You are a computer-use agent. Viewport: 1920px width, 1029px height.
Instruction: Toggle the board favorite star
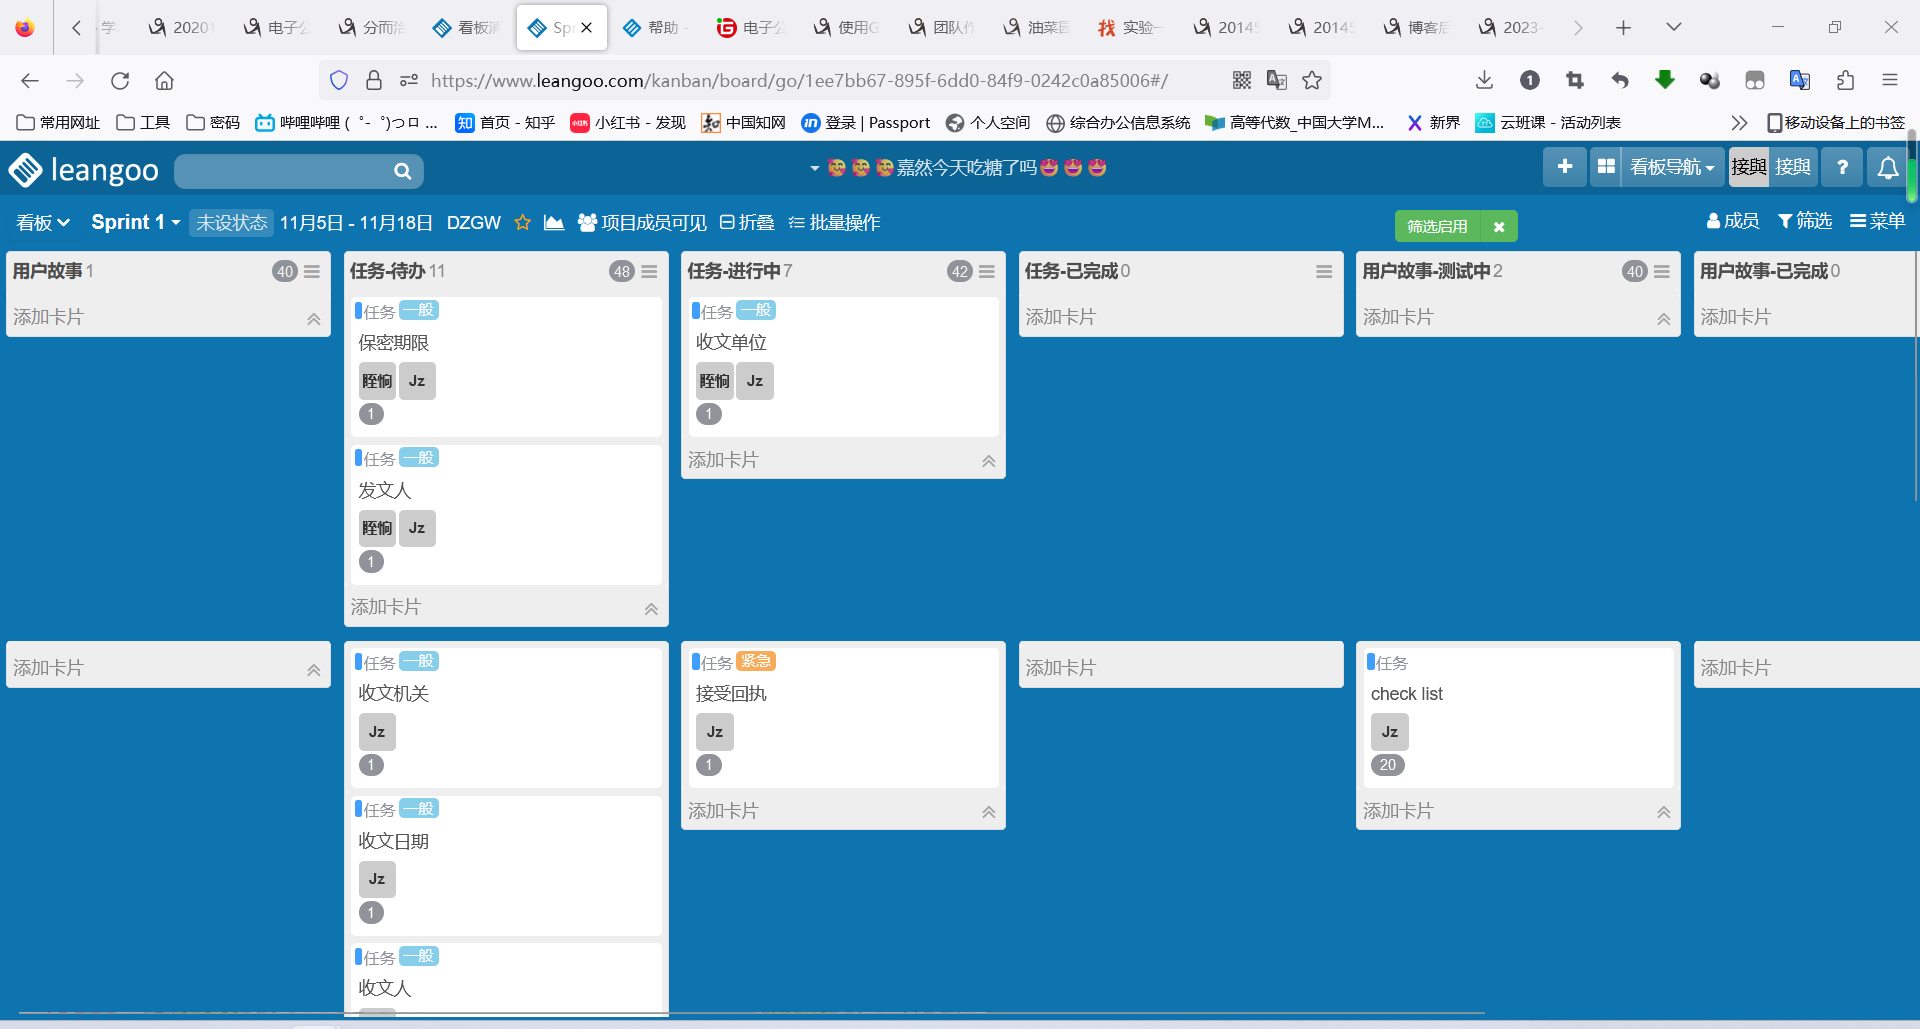coord(522,222)
